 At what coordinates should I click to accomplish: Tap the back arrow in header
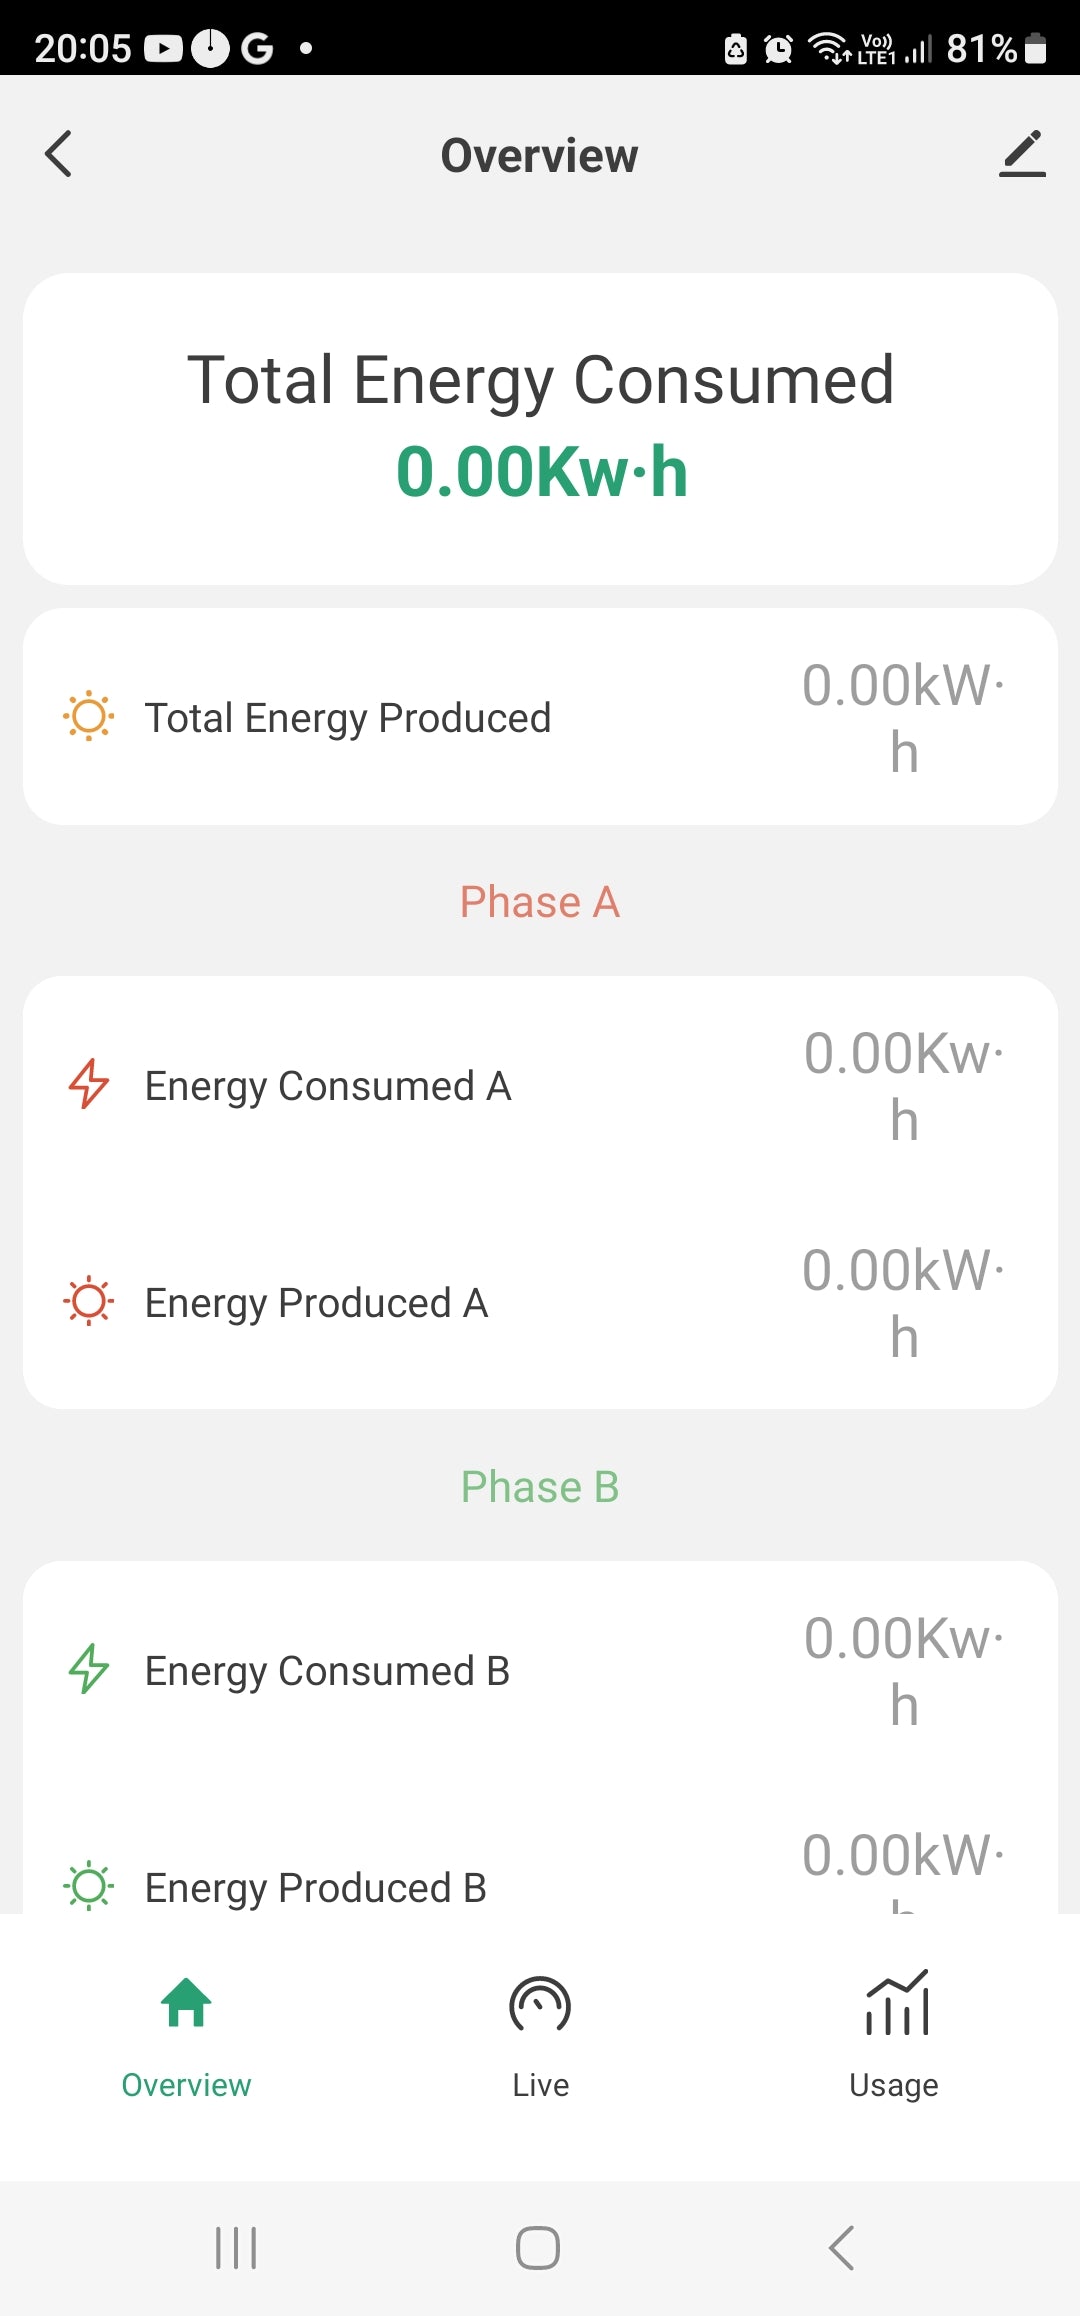(x=59, y=154)
